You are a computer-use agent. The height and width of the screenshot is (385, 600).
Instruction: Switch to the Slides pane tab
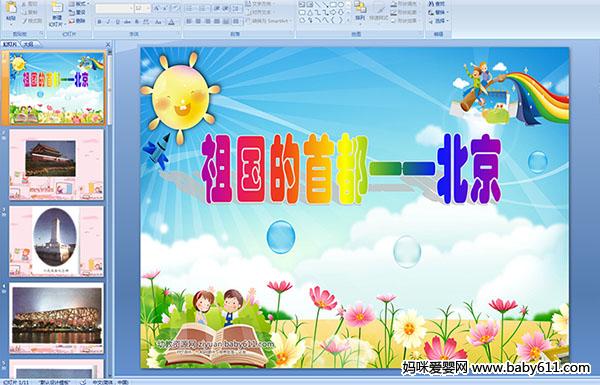click(x=10, y=44)
